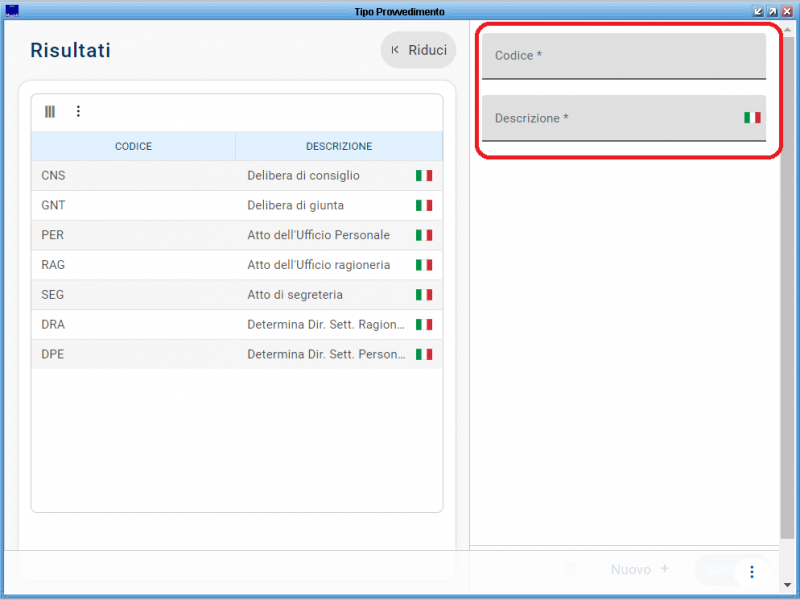Click the Delibera di giunta description
The image size is (800, 600).
(295, 206)
